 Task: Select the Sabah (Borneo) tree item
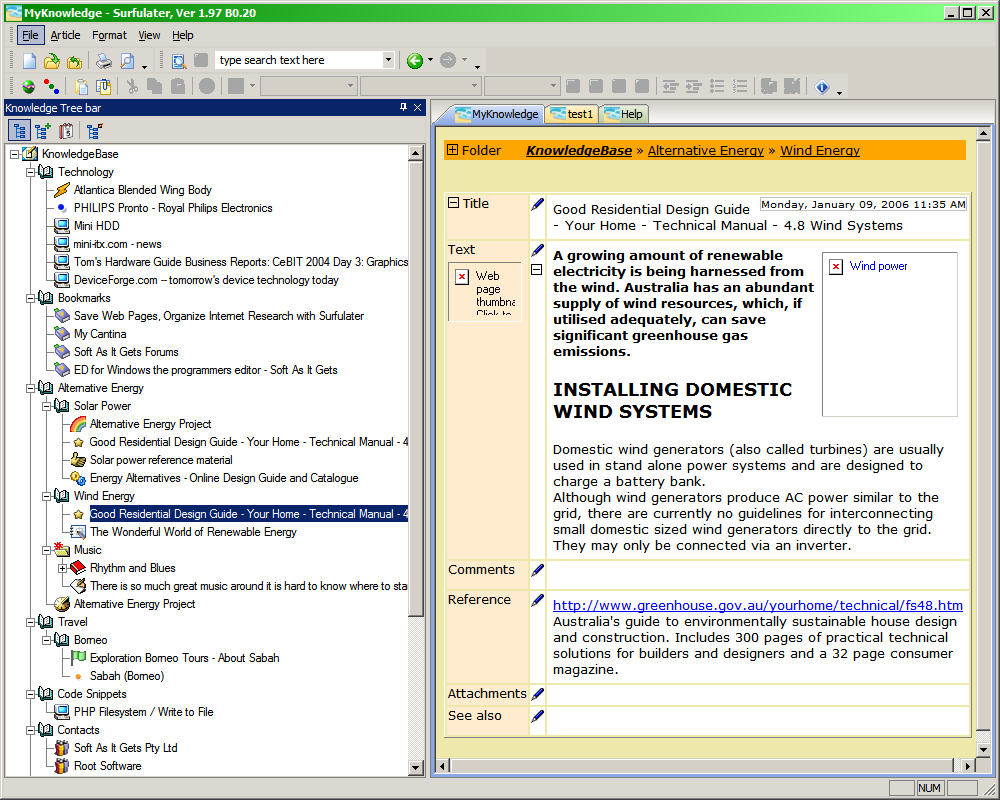pos(127,676)
